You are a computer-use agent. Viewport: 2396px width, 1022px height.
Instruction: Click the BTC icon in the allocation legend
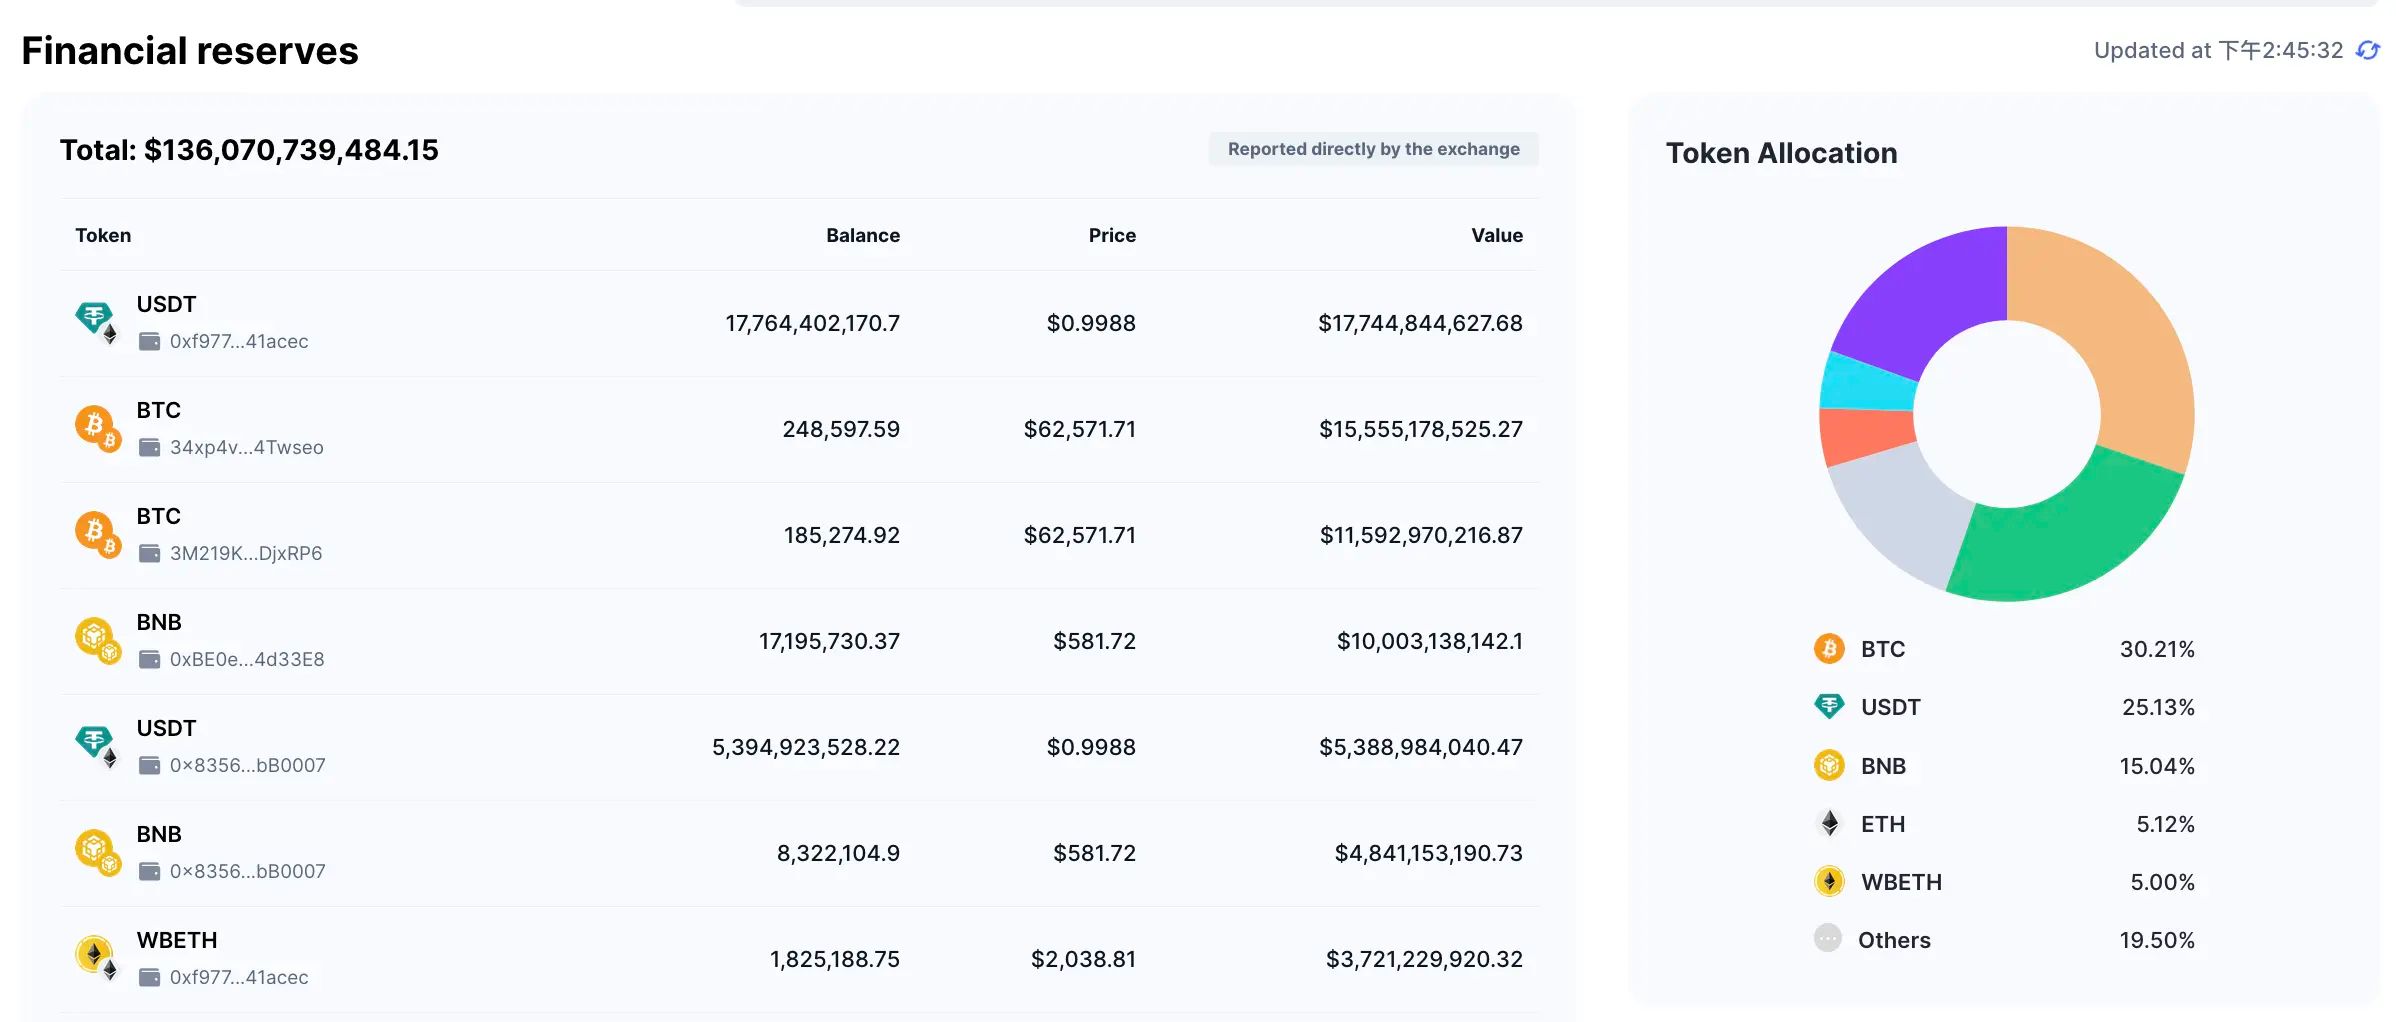point(1829,649)
